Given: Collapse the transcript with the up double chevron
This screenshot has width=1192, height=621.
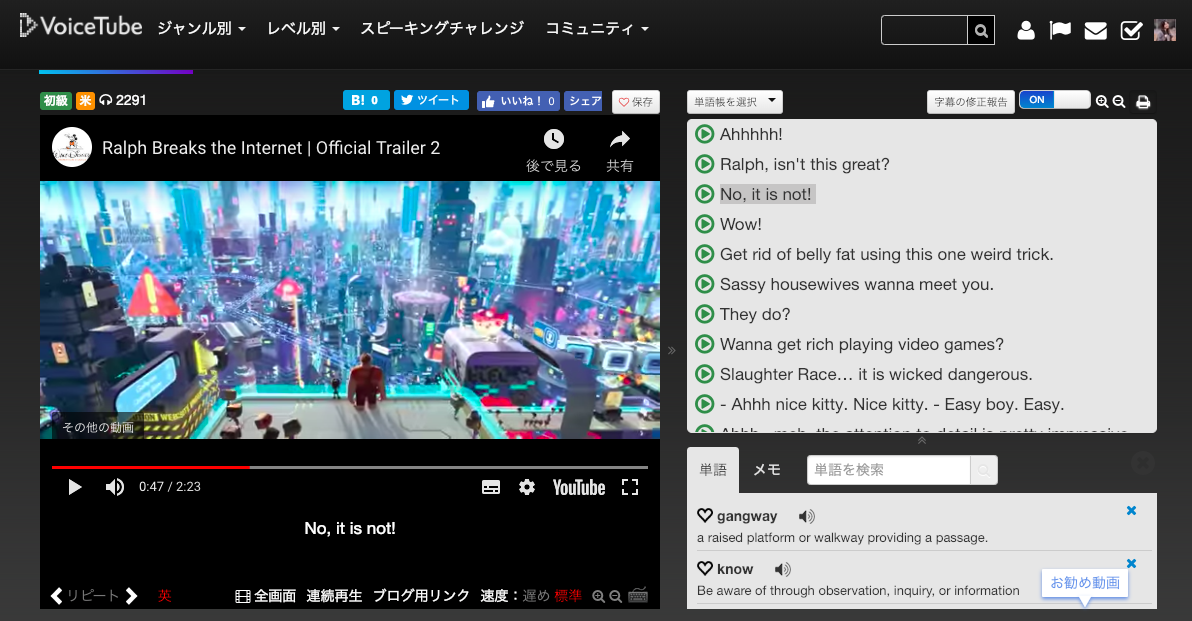Looking at the screenshot, I should click(922, 440).
